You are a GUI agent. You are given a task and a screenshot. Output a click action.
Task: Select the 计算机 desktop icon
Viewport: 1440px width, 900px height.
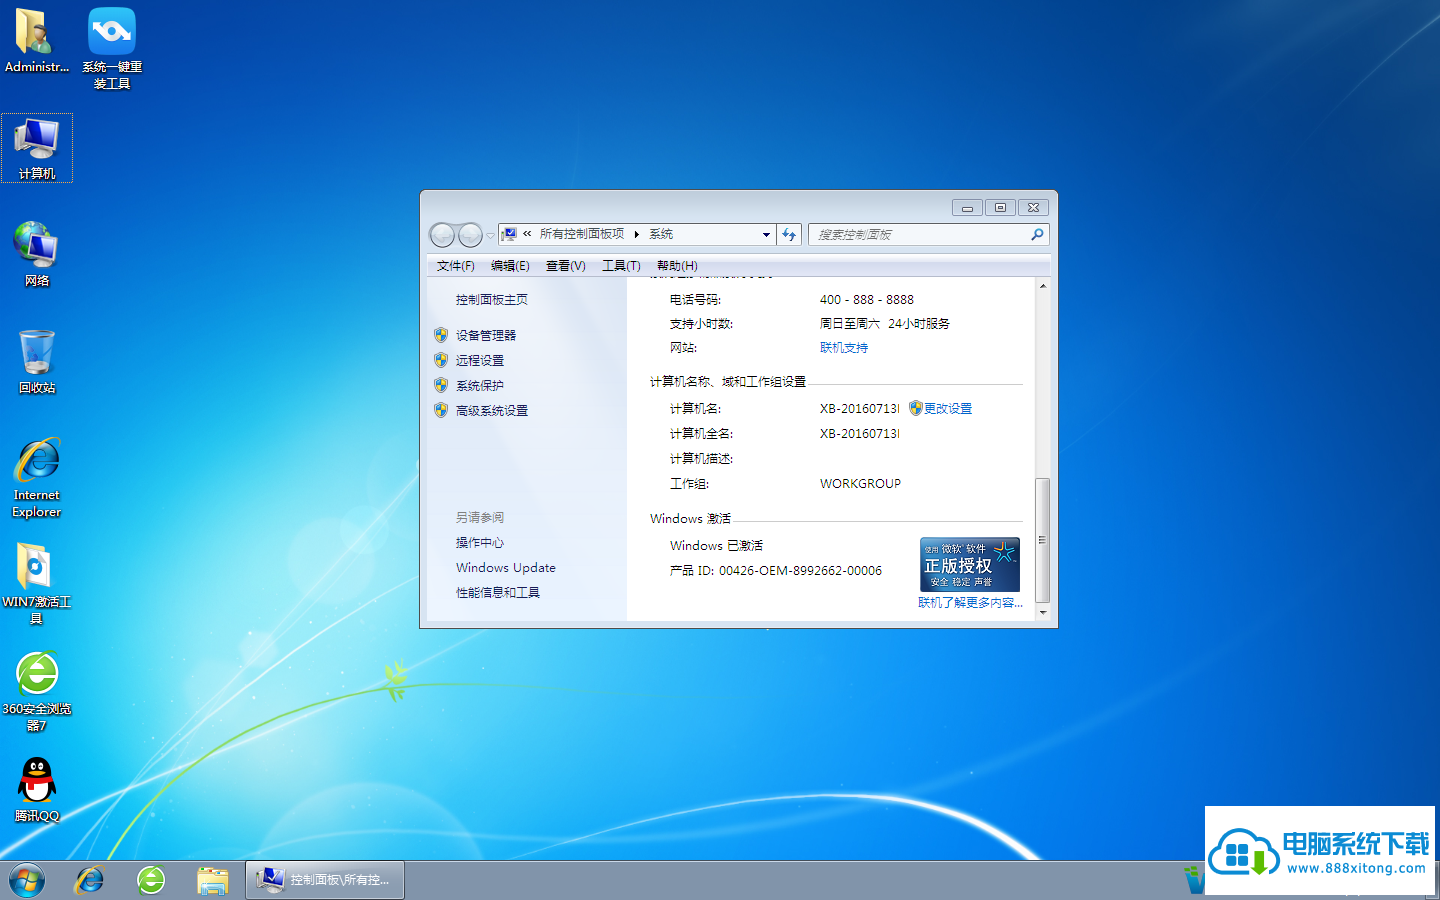pyautogui.click(x=37, y=148)
